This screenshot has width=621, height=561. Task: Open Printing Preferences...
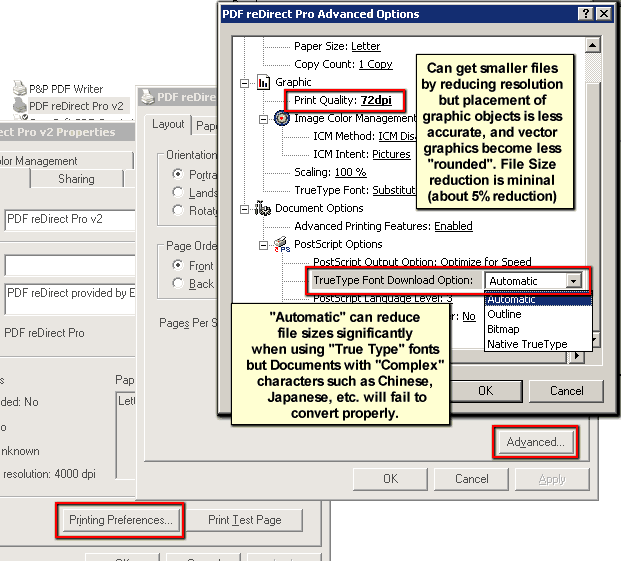(x=120, y=520)
